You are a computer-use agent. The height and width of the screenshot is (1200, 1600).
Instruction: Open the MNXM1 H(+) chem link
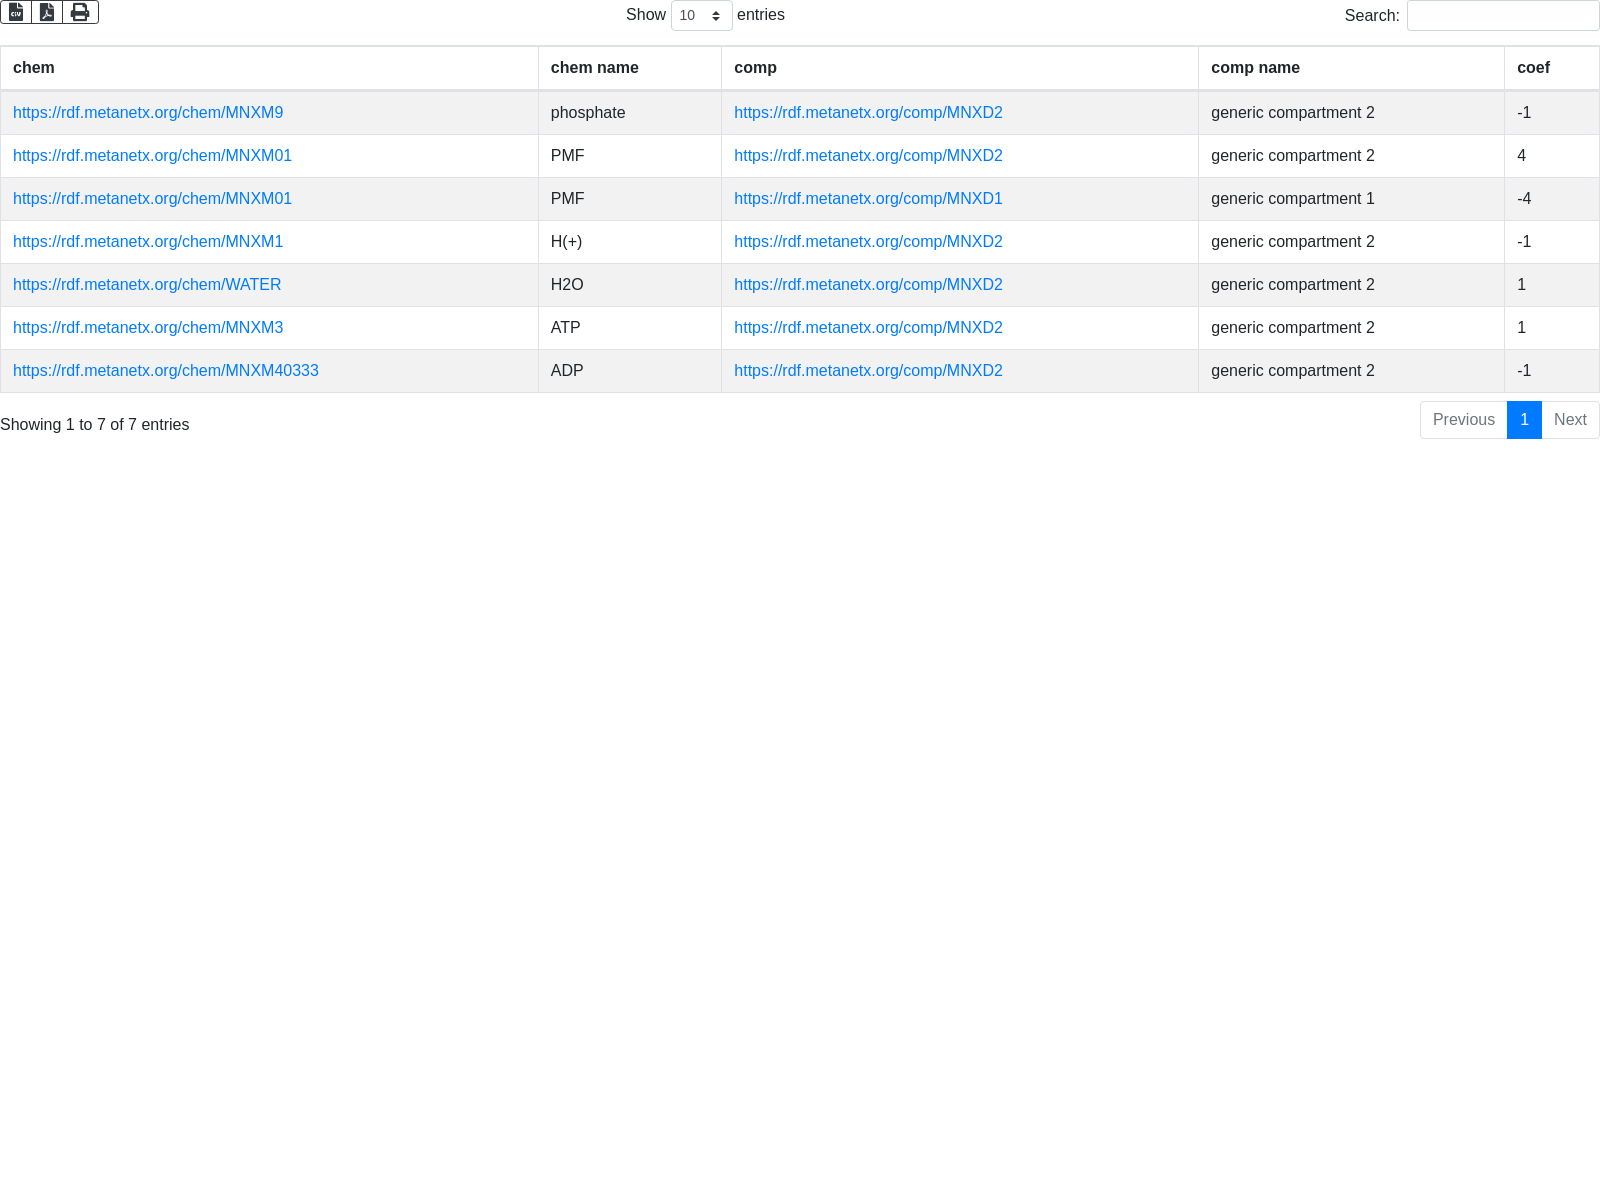point(148,242)
